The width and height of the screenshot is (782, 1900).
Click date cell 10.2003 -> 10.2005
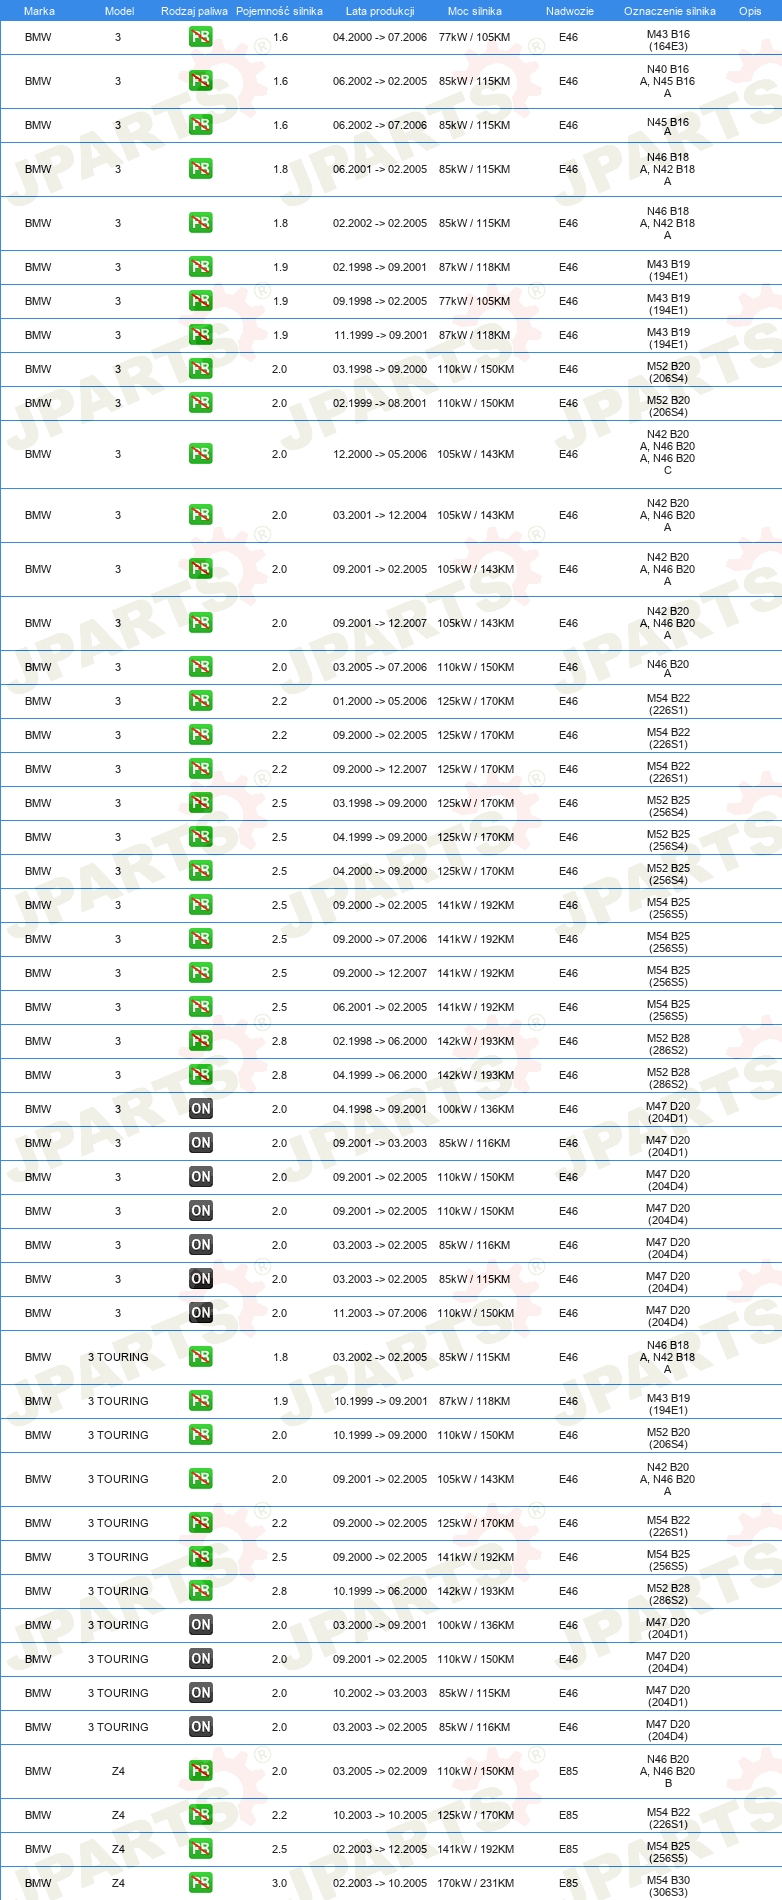tap(380, 1815)
